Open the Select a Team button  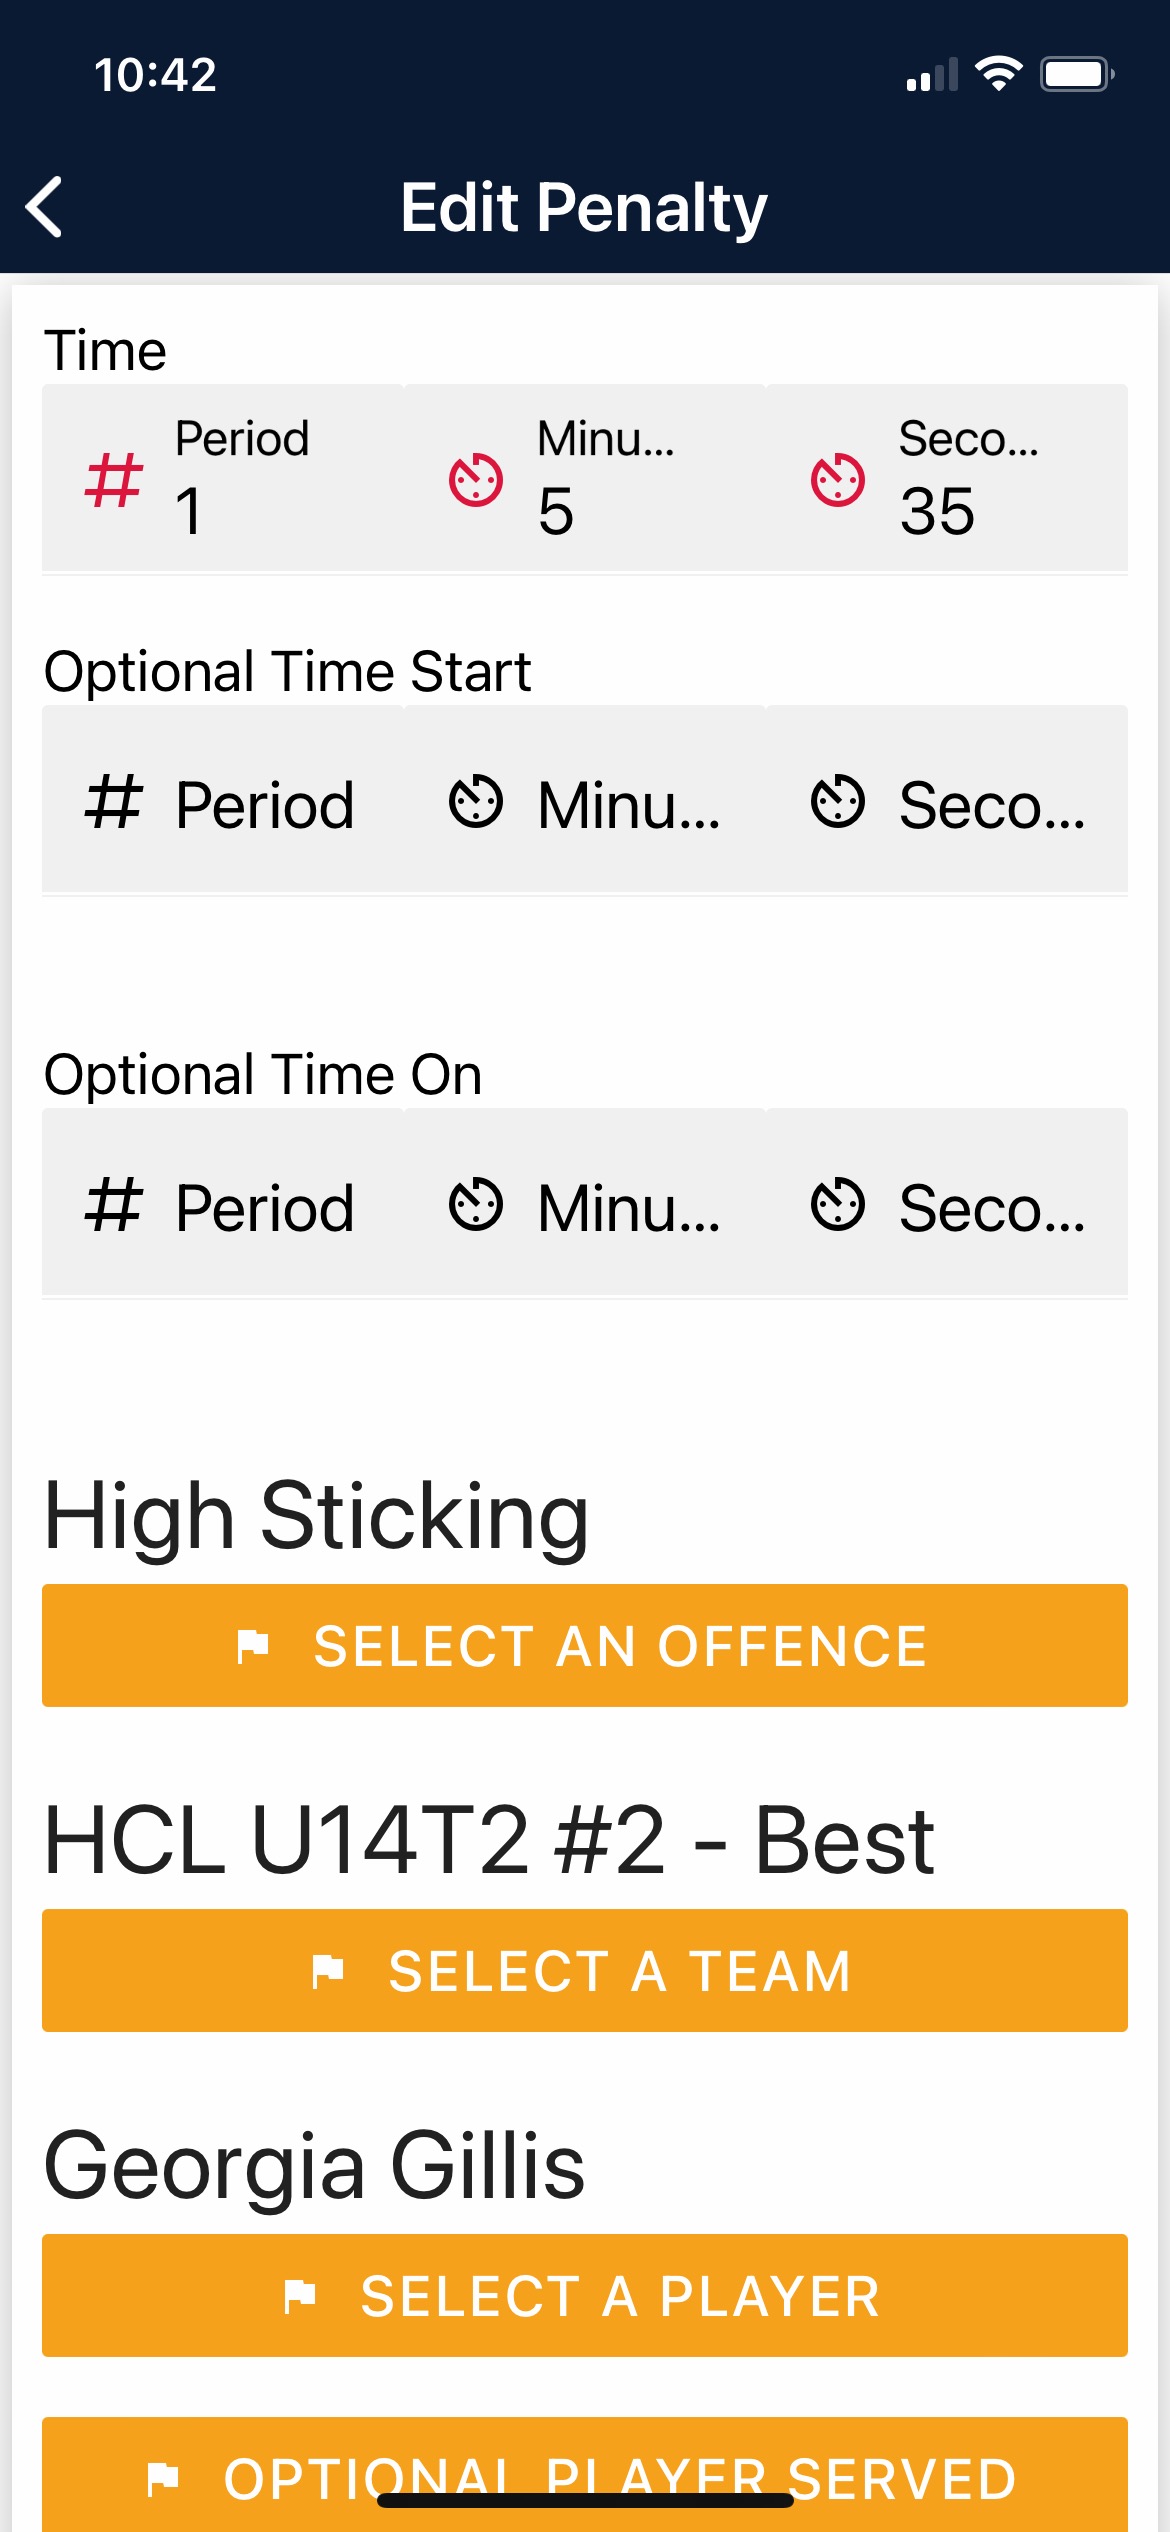point(585,1971)
